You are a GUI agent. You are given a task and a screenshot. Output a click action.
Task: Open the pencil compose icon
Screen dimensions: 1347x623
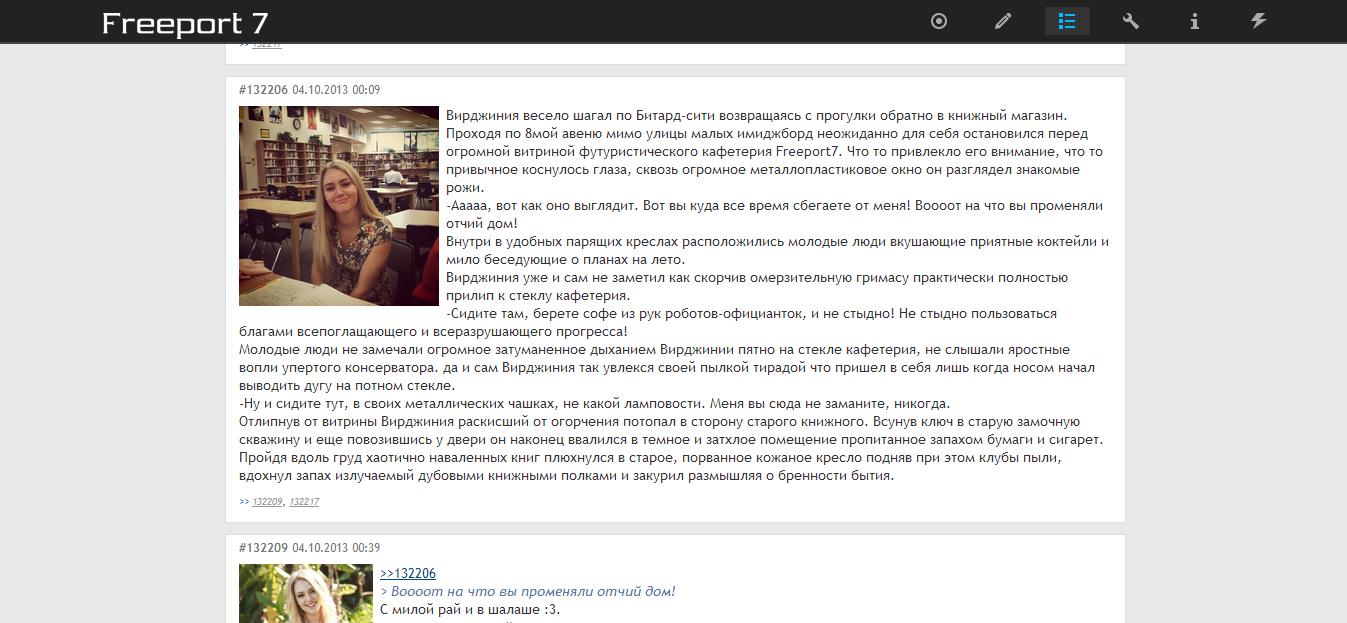[x=1003, y=21]
